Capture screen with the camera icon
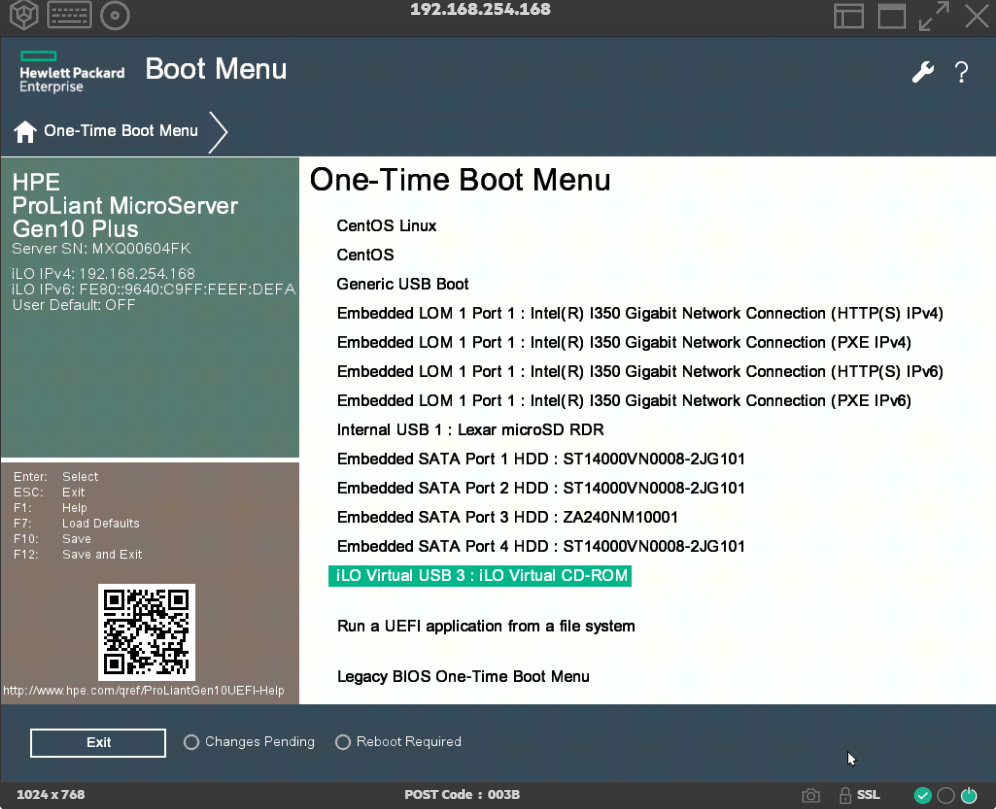This screenshot has width=996, height=809. (811, 796)
